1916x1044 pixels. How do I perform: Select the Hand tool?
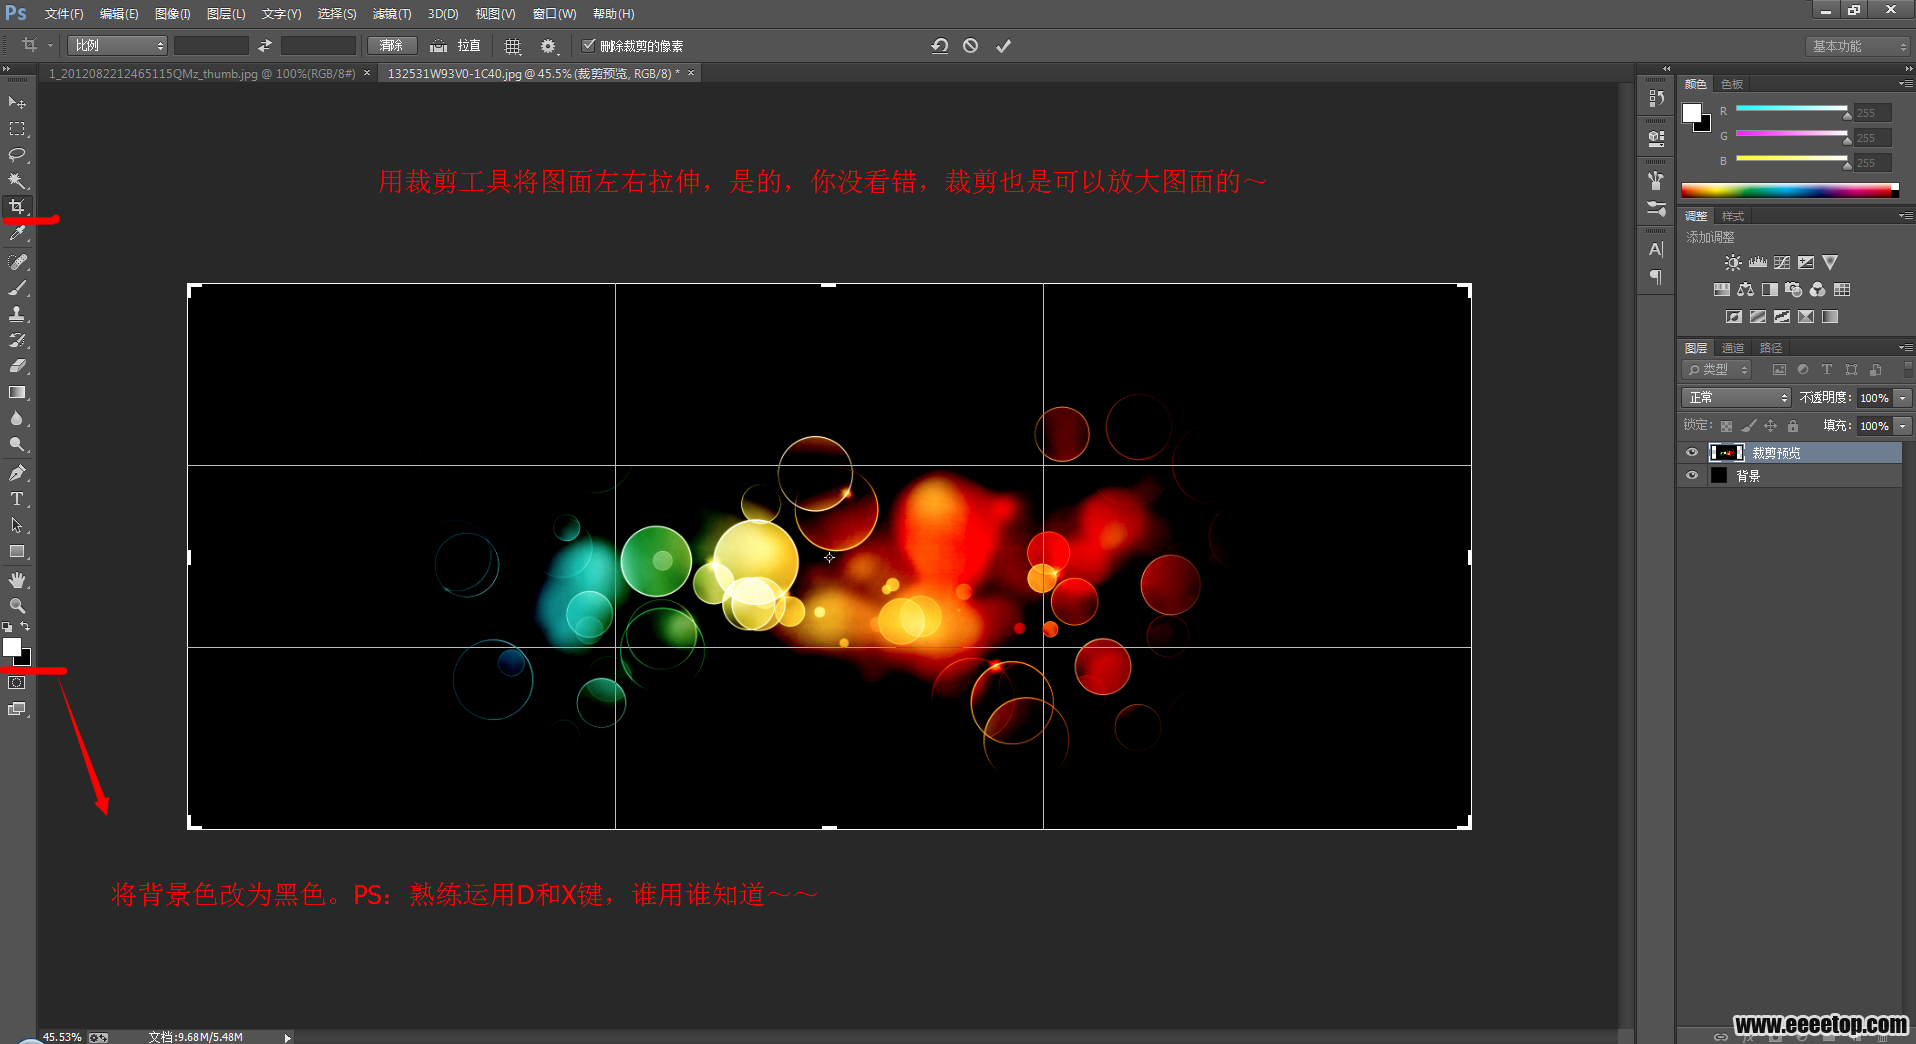17,580
